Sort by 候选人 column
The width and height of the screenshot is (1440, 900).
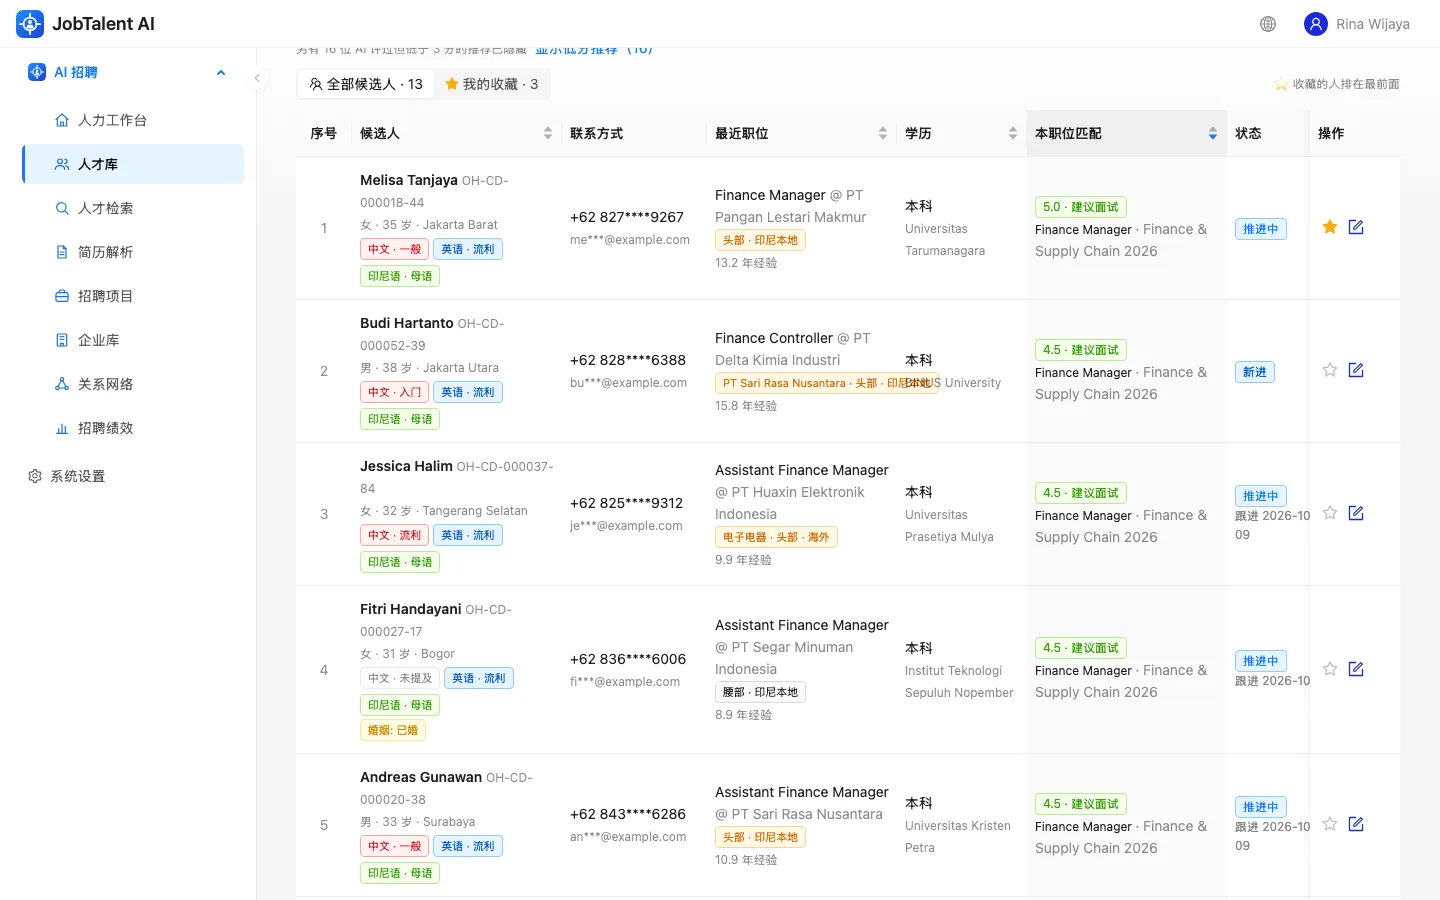[x=548, y=133]
